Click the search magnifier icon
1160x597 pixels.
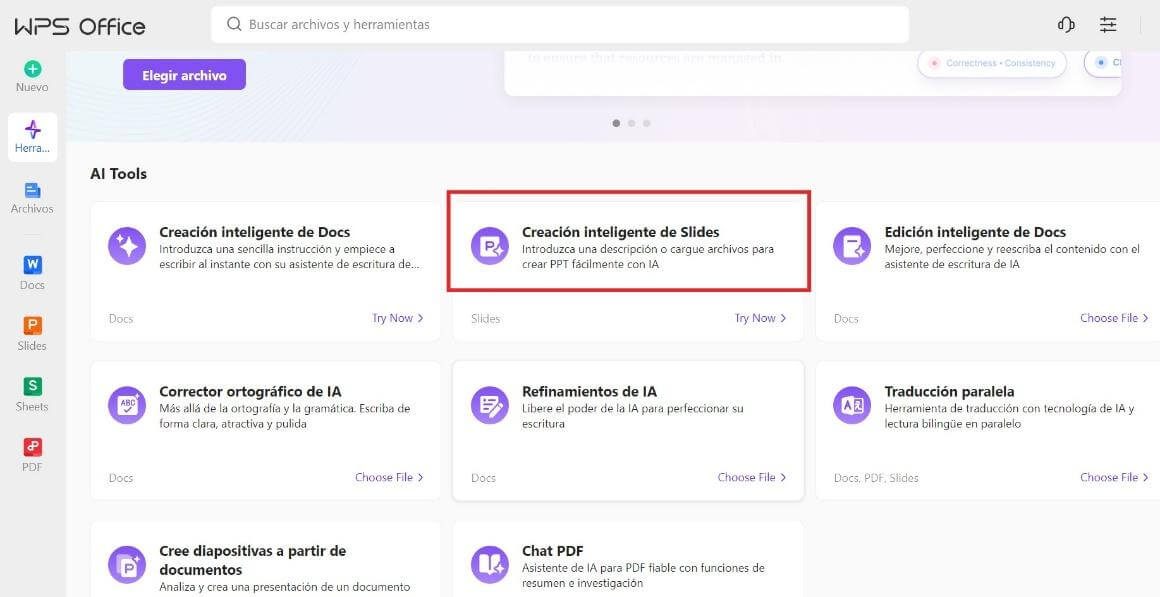point(234,24)
